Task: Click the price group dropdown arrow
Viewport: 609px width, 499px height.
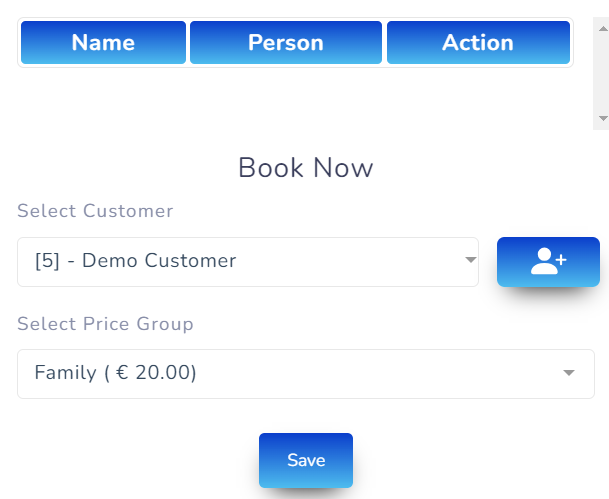Action: click(x=569, y=373)
